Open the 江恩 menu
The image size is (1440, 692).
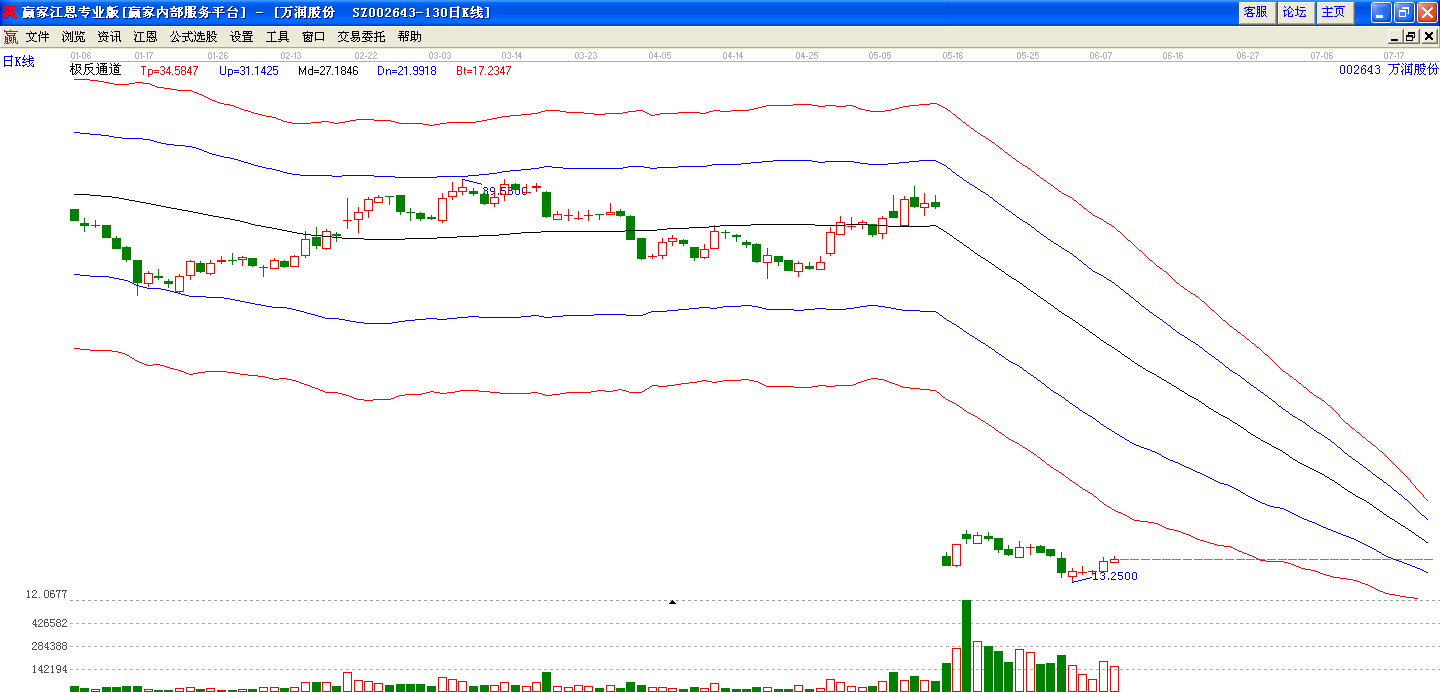(146, 37)
